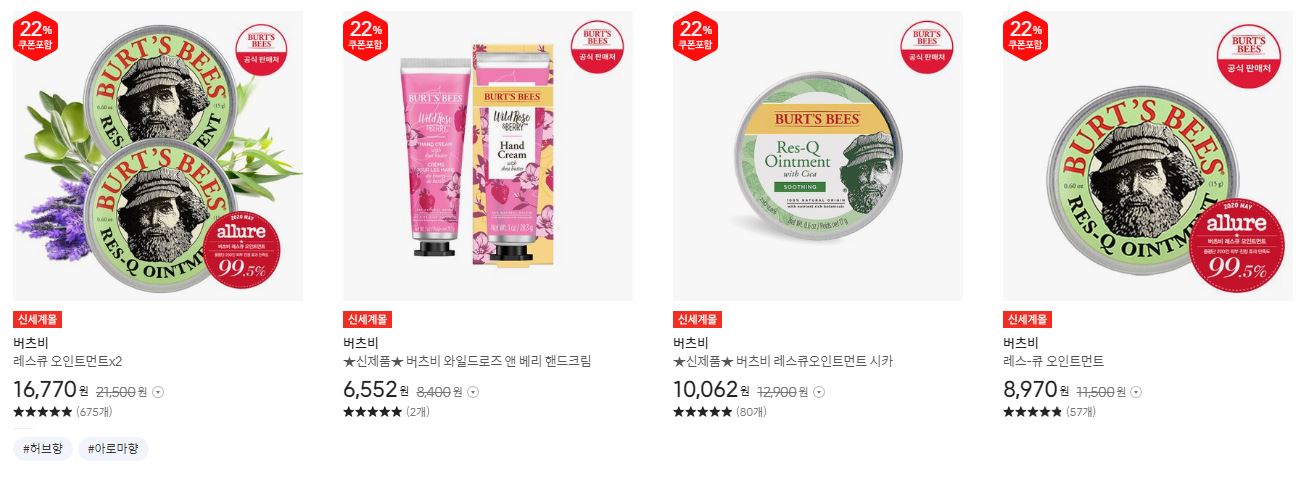Screen dimensions: 1311x487
Task: Click the Burt's Bees official seller badge on hand cream
Action: pyautogui.click(x=596, y=46)
